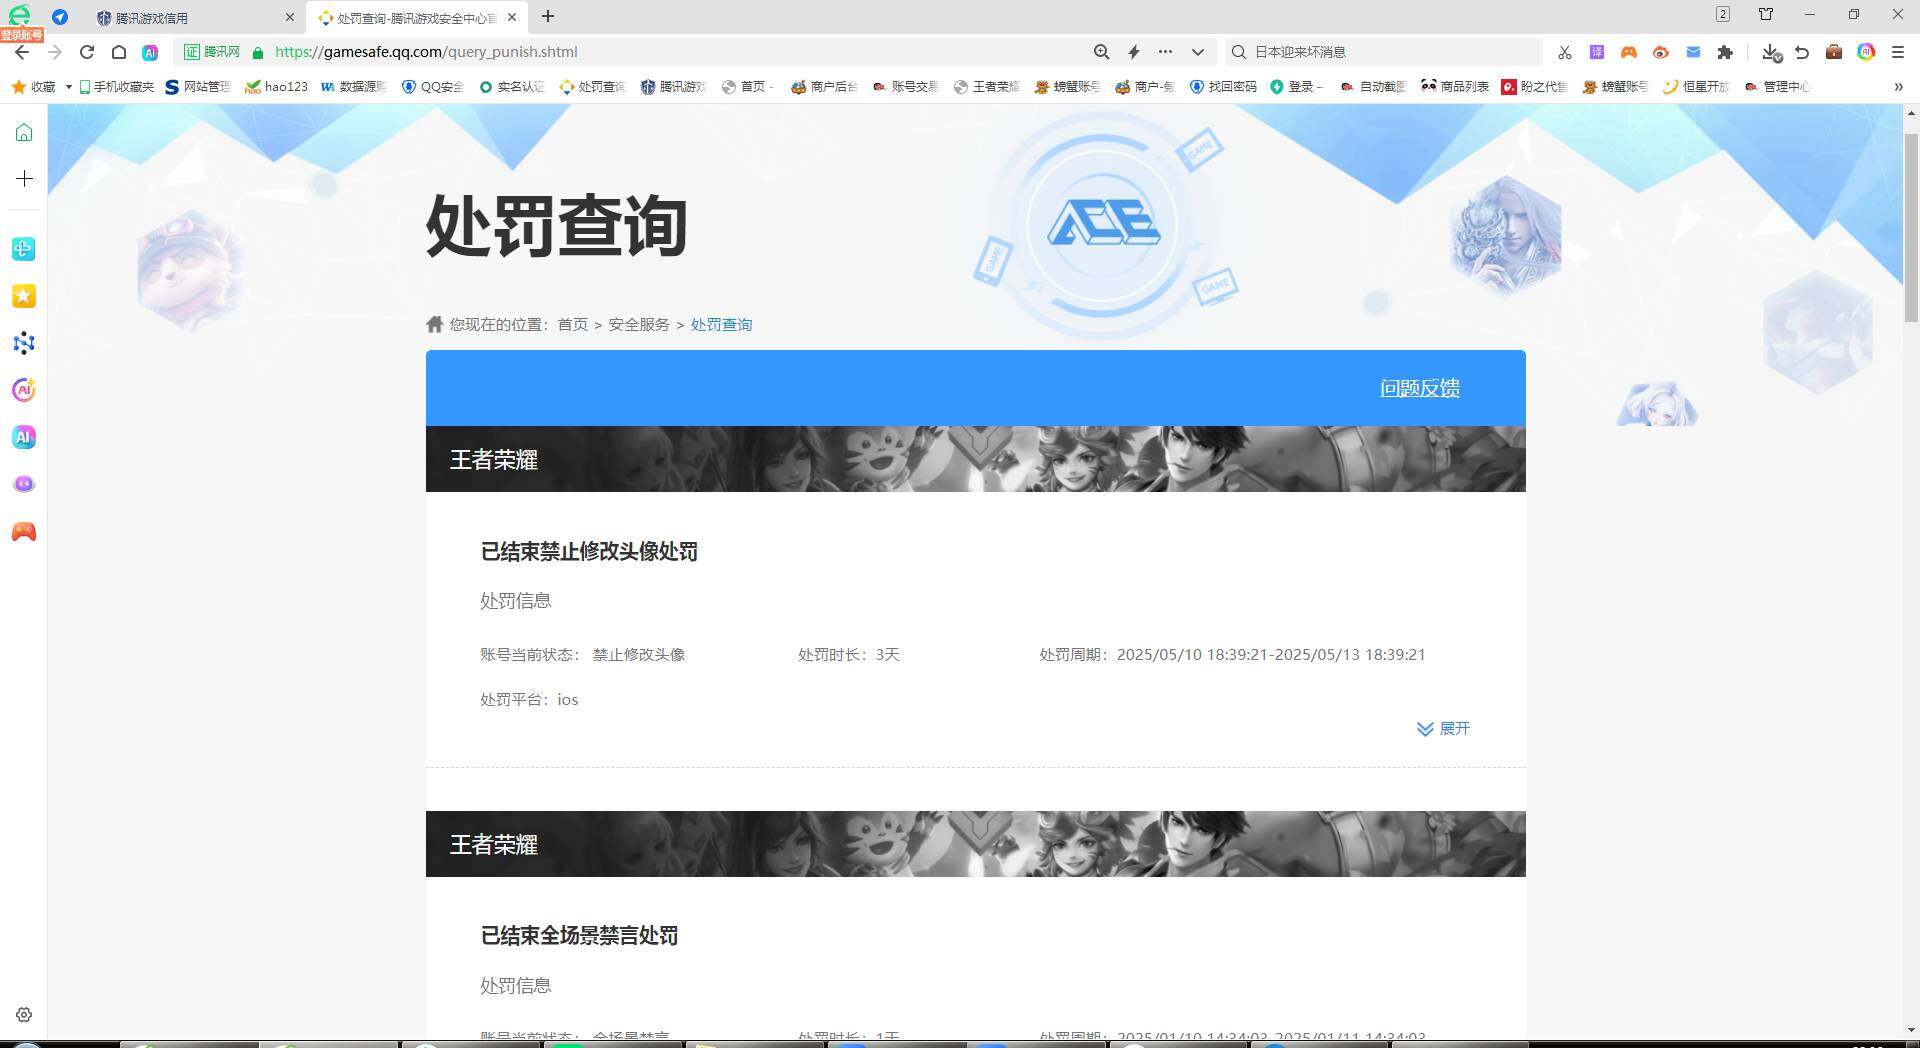Click the scissors screenshot tool icon
This screenshot has height=1048, width=1920.
pos(1565,52)
